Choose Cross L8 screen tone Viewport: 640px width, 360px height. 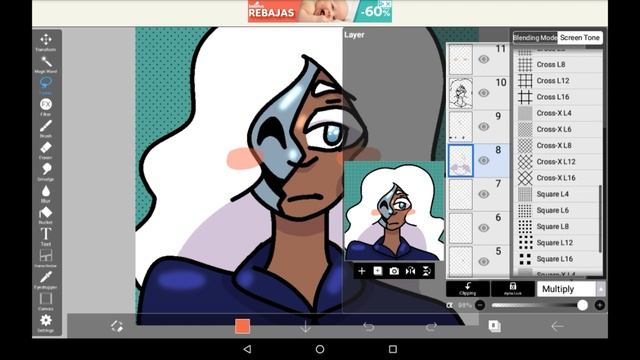pyautogui.click(x=558, y=64)
